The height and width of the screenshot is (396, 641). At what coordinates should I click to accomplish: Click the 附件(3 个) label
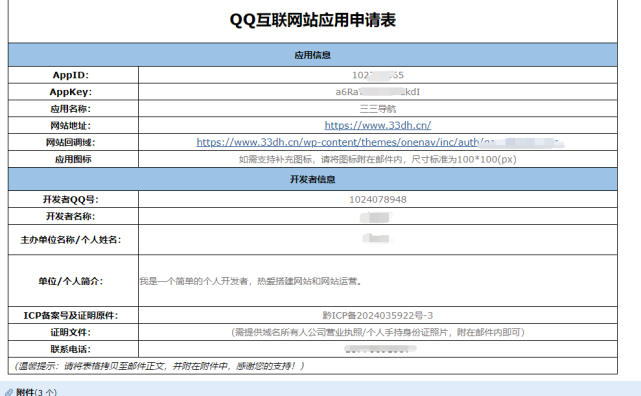pos(36,392)
